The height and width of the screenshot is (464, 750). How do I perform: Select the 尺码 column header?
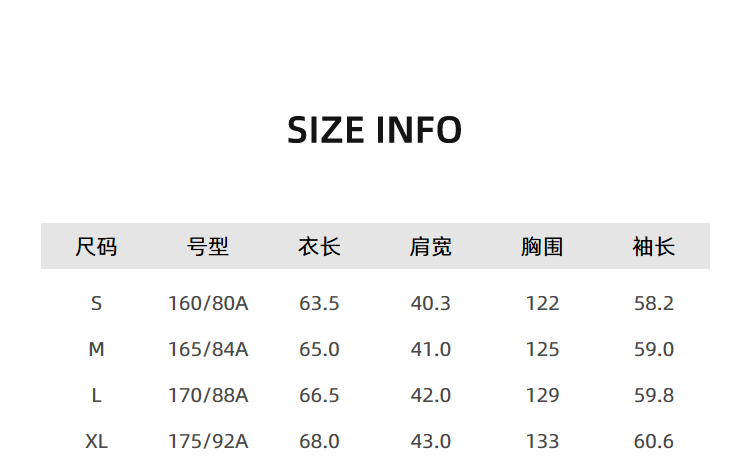pos(96,246)
